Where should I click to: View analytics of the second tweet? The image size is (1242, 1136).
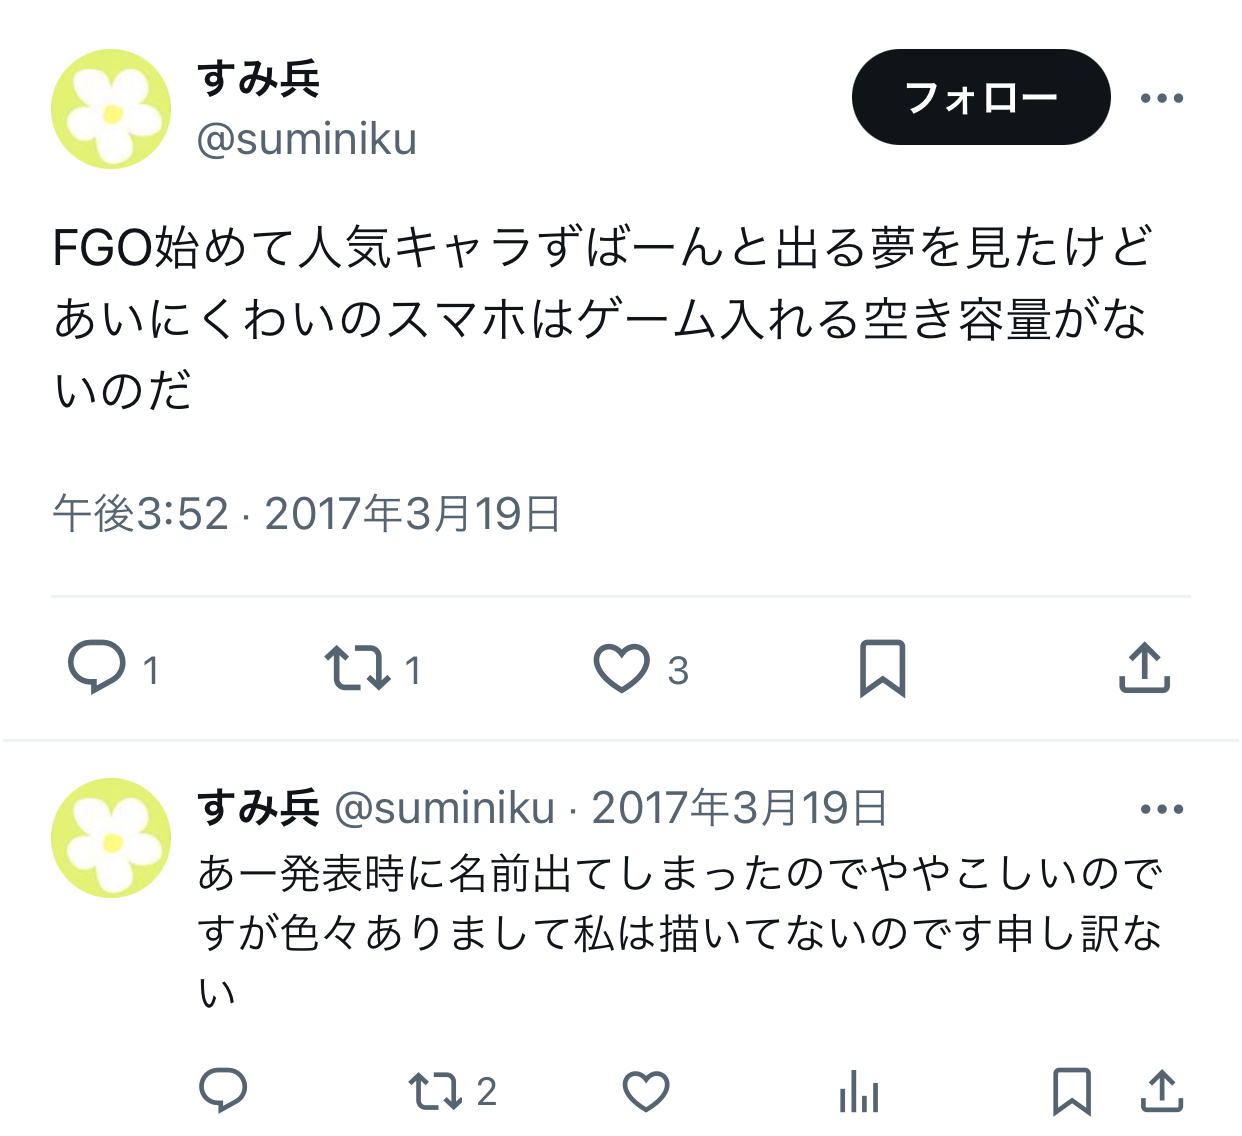(859, 1091)
